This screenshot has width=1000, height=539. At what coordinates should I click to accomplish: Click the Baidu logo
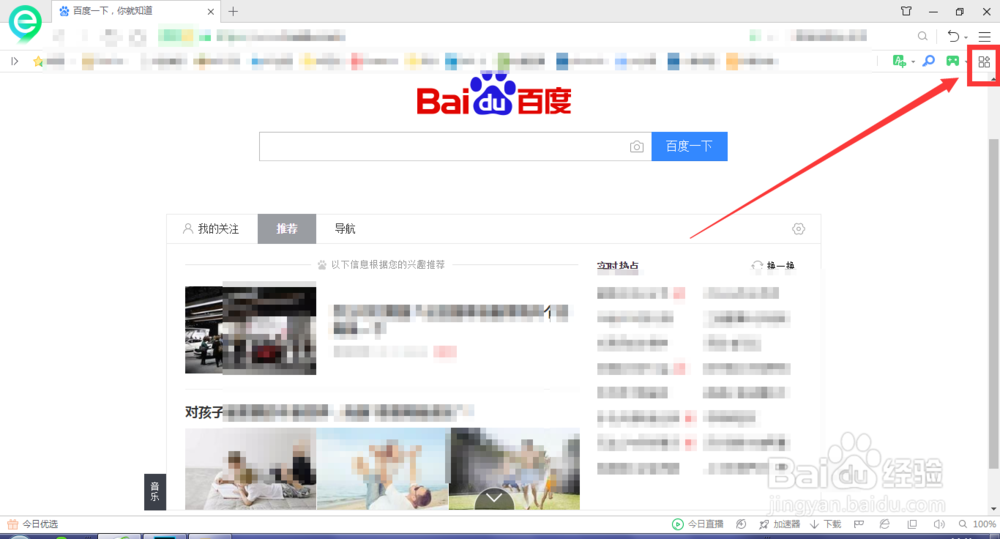[494, 94]
